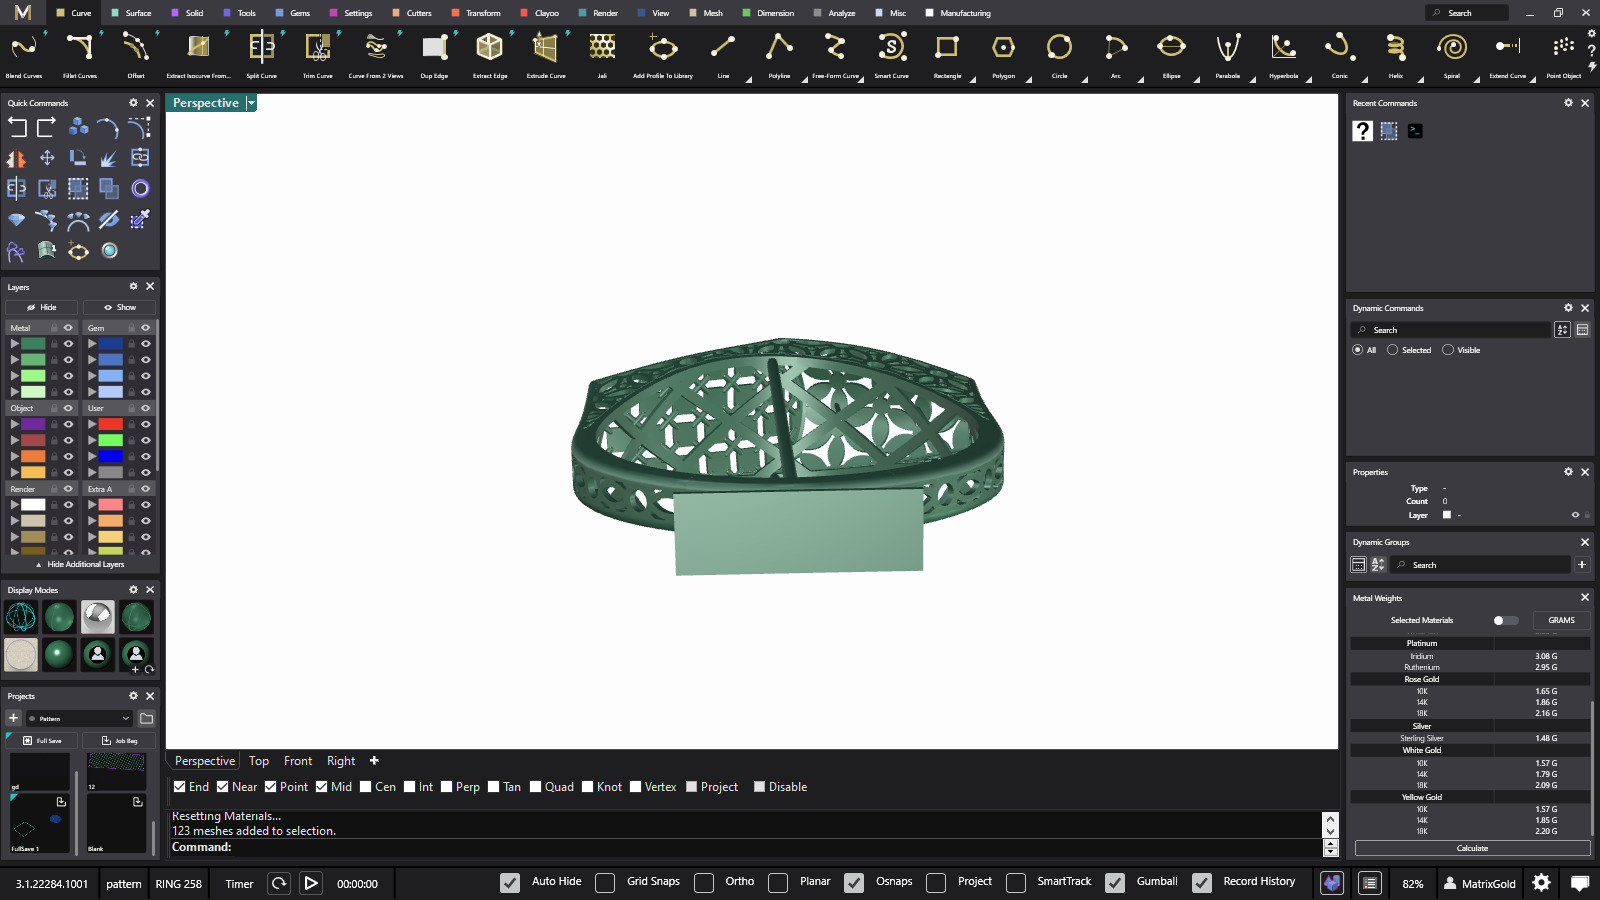Expand the first Metal layer row
This screenshot has width=1600, height=900.
tap(14, 344)
